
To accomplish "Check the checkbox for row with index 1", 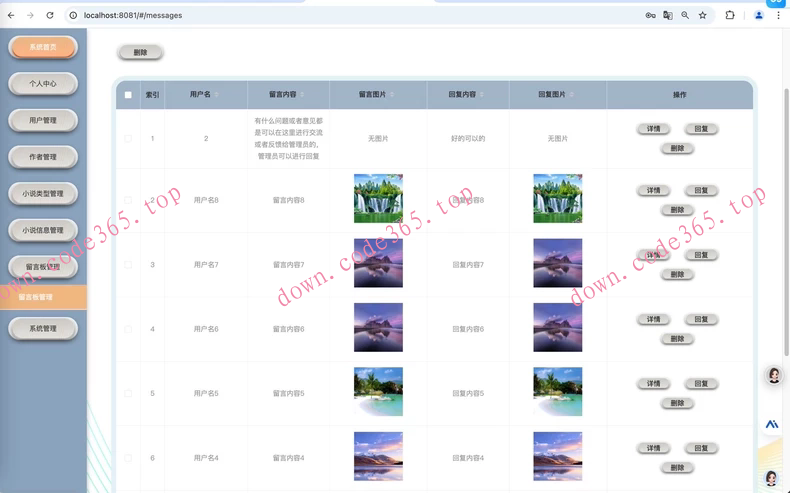I will point(128,138).
